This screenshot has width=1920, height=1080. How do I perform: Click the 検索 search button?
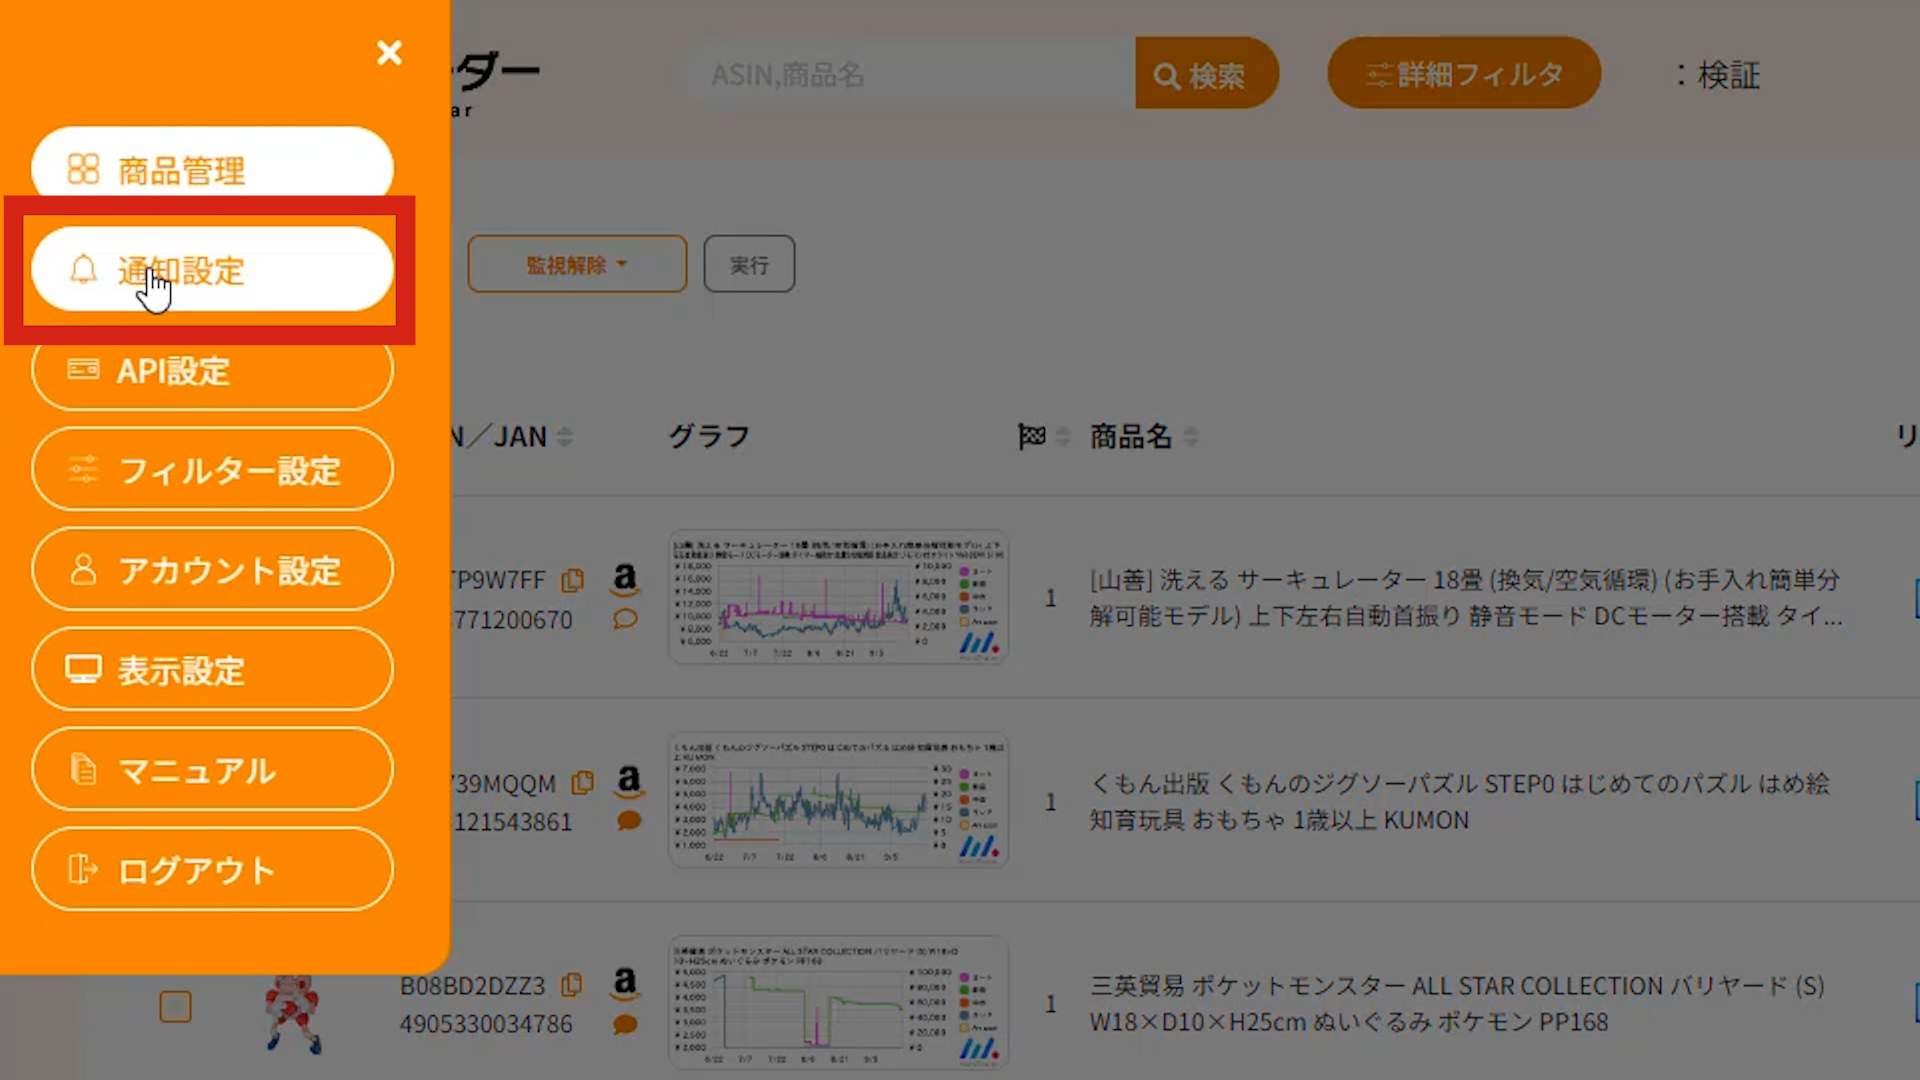(1204, 74)
